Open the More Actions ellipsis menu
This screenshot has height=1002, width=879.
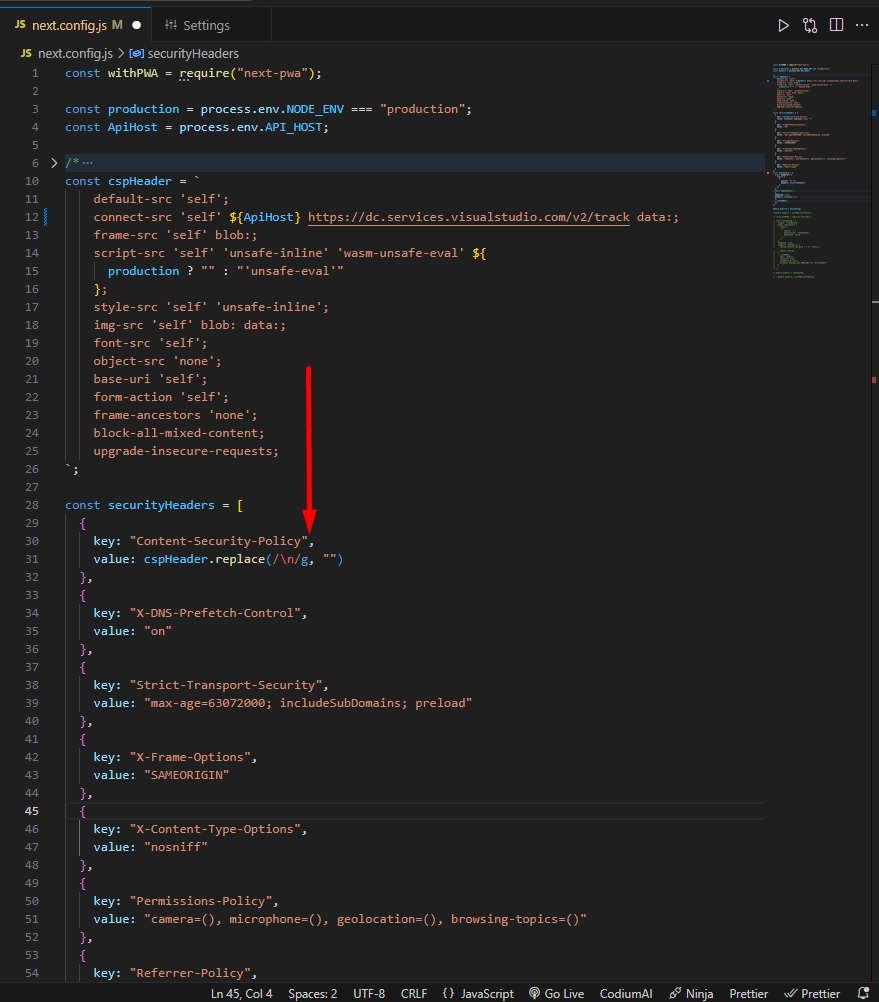[862, 25]
